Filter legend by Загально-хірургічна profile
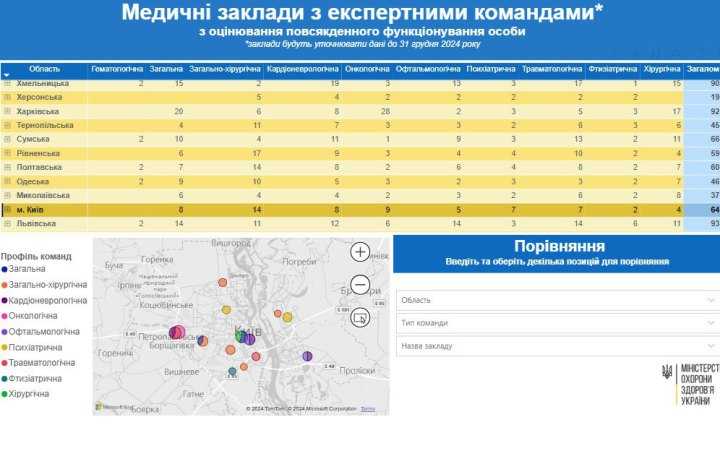 point(44,285)
